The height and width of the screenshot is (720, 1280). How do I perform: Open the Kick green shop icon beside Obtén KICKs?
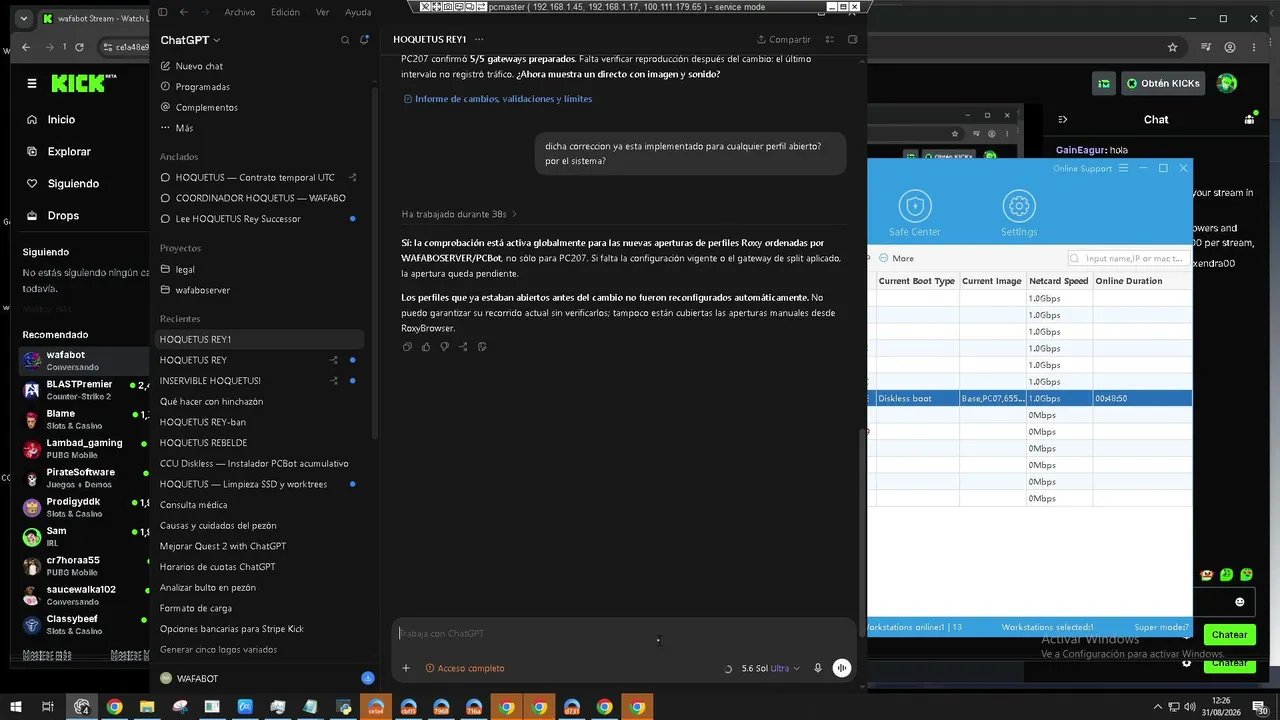pos(1104,84)
